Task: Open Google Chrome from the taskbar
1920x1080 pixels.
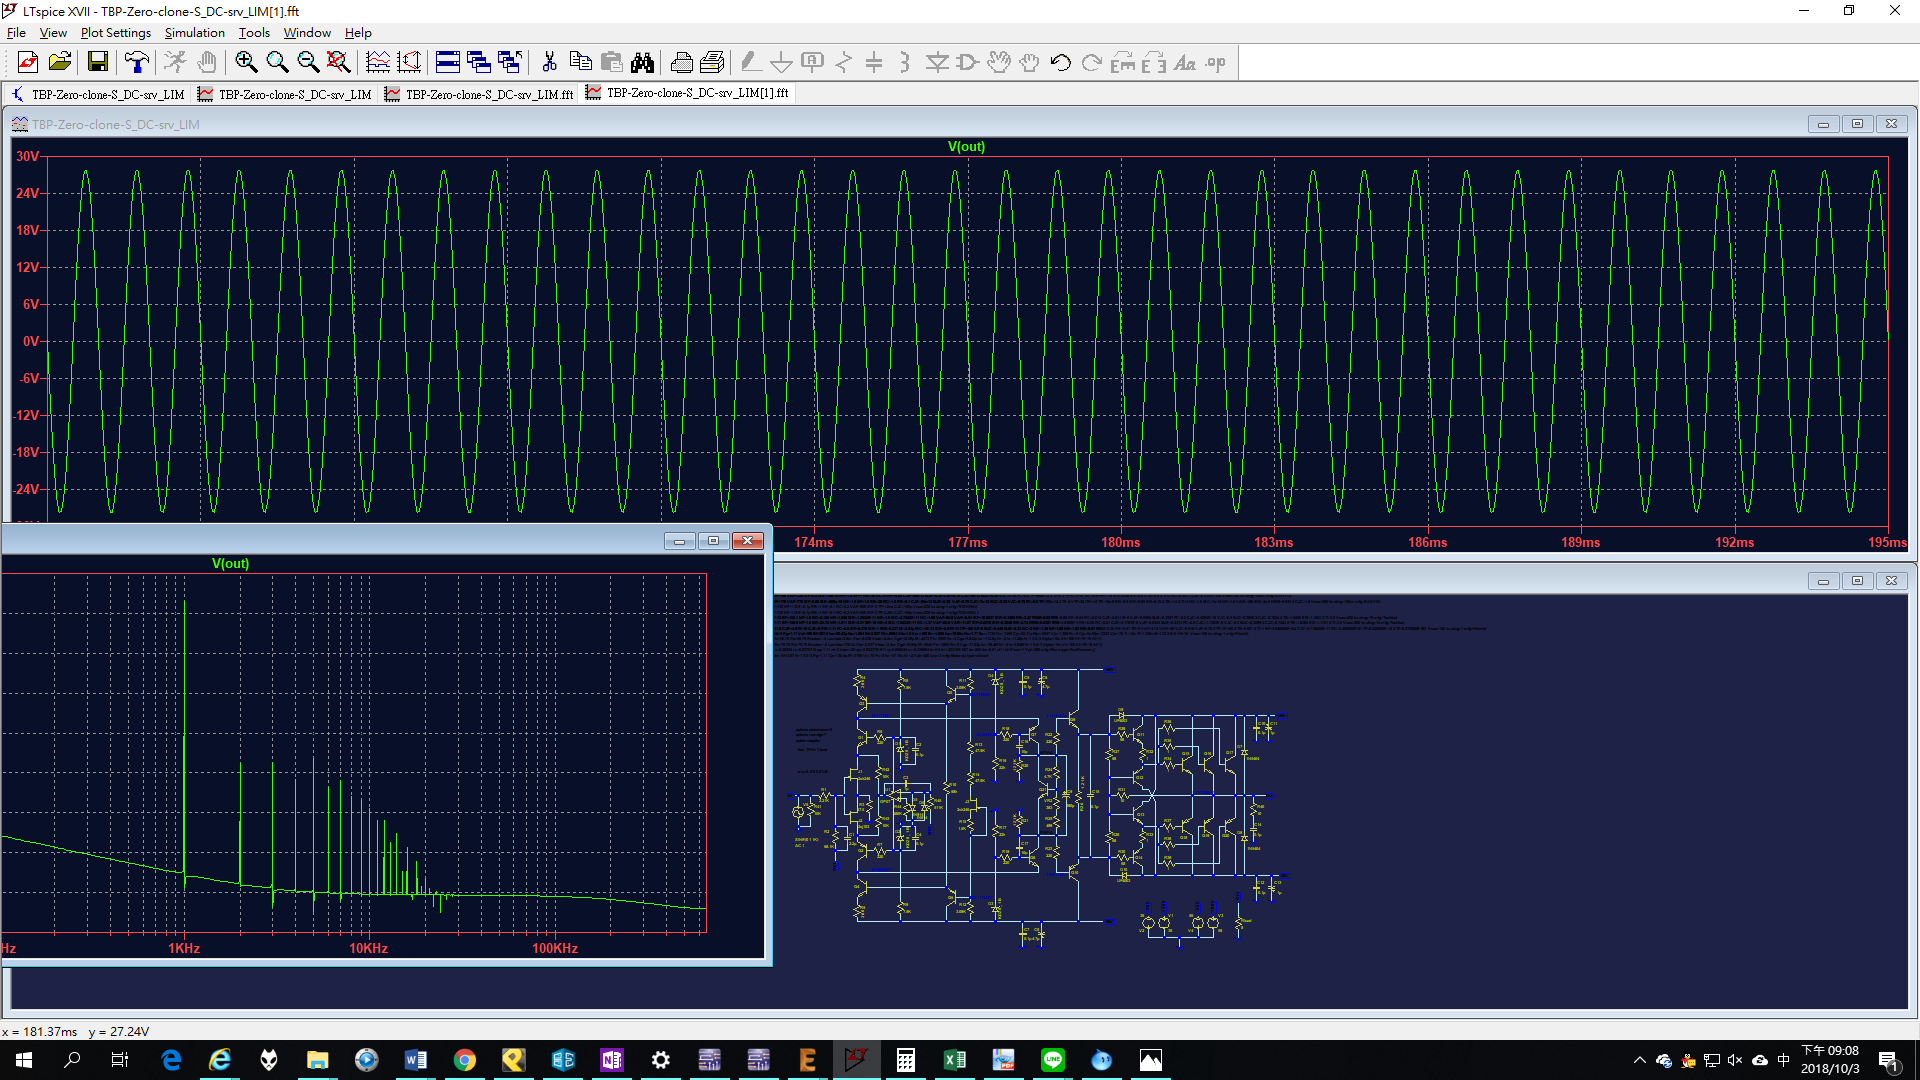Action: point(464,1060)
